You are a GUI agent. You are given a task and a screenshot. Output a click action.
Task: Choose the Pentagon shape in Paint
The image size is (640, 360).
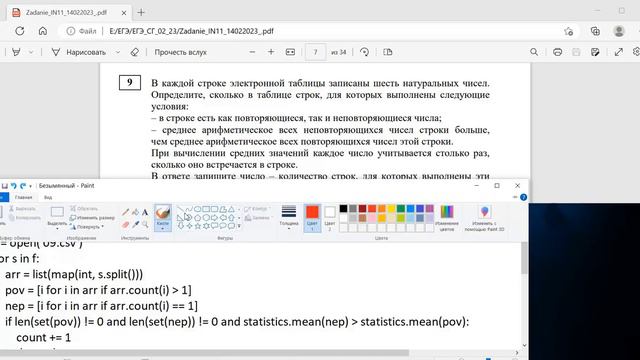197,218
